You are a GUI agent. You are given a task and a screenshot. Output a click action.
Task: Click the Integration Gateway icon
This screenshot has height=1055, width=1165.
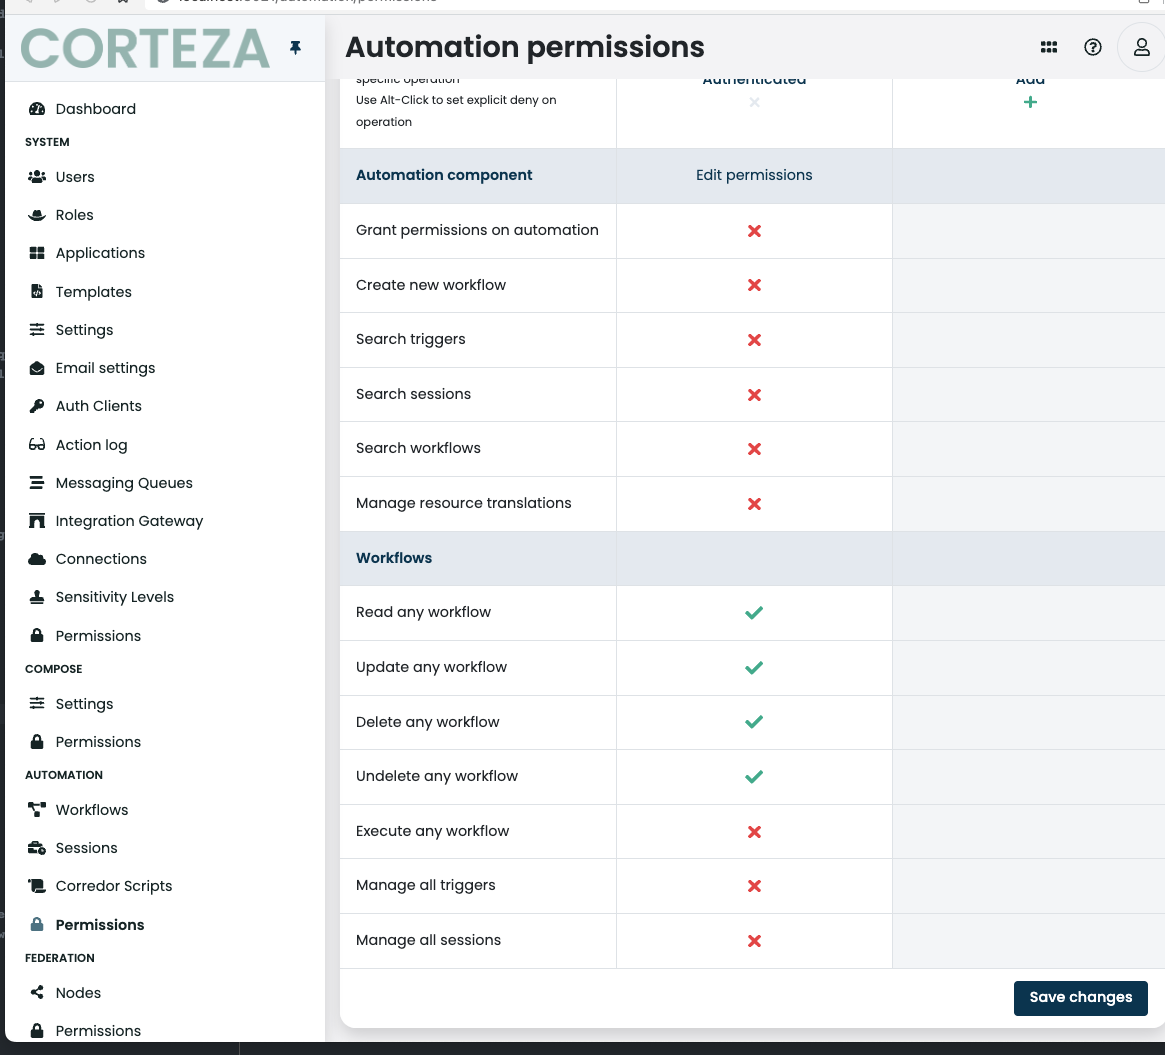(x=36, y=520)
